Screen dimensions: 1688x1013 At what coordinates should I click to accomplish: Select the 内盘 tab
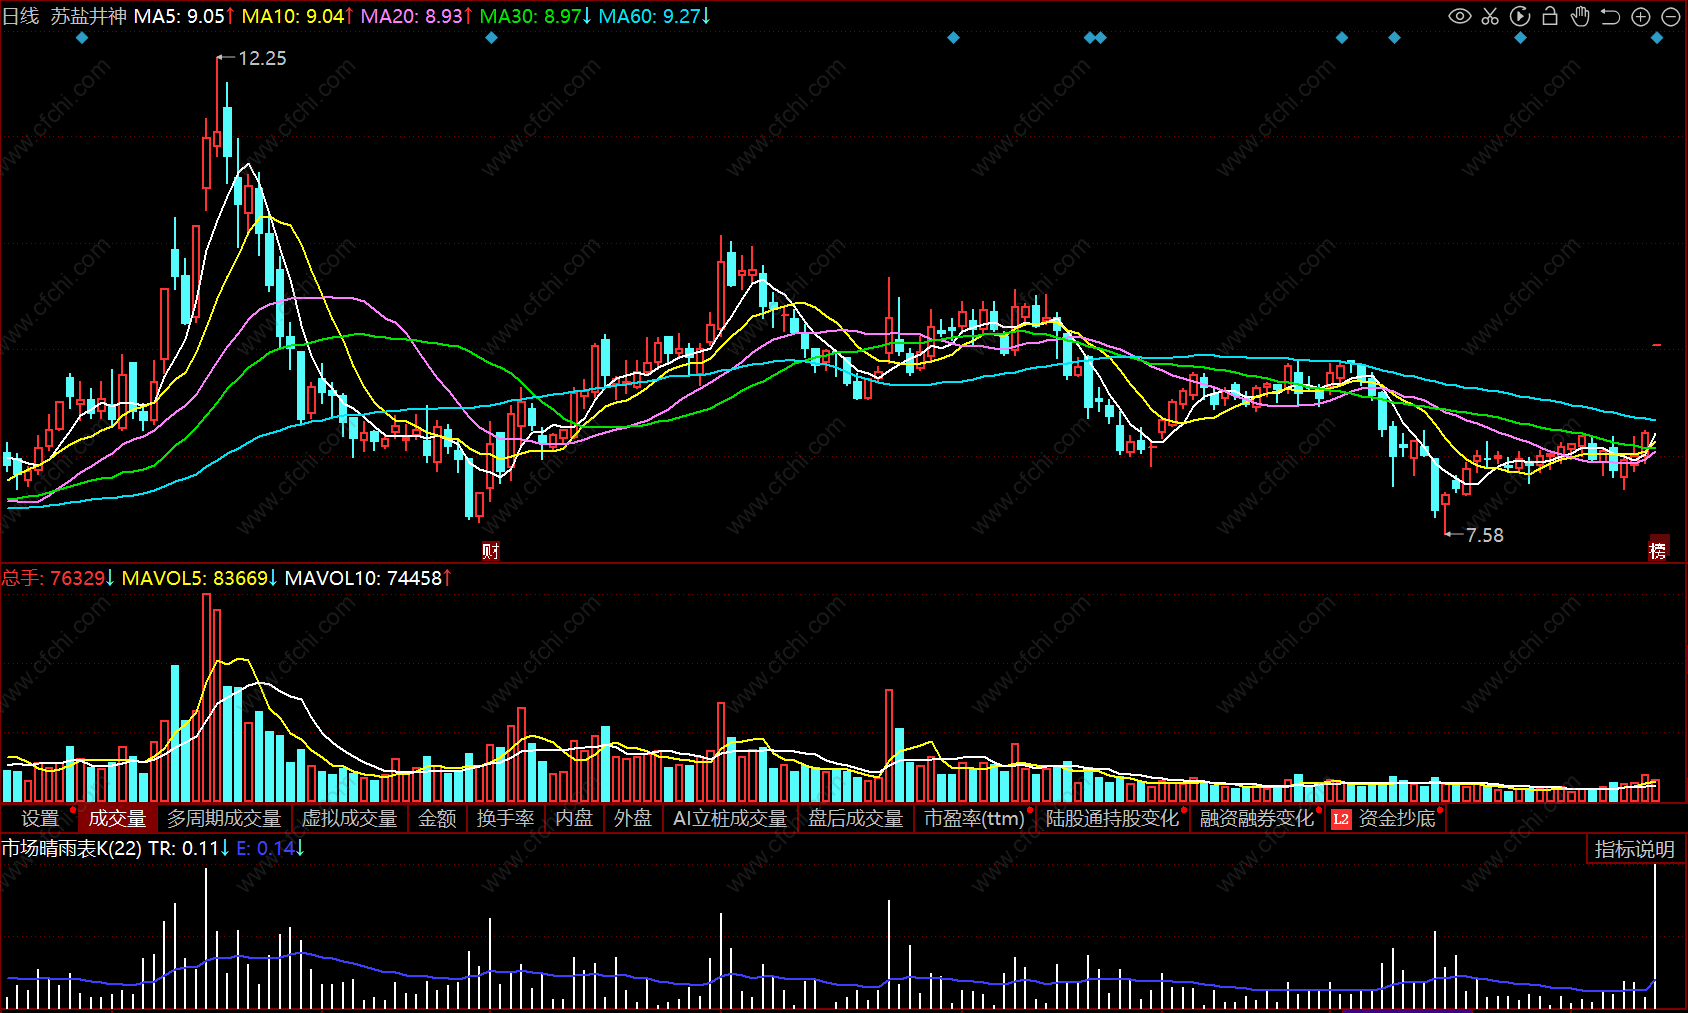[574, 819]
